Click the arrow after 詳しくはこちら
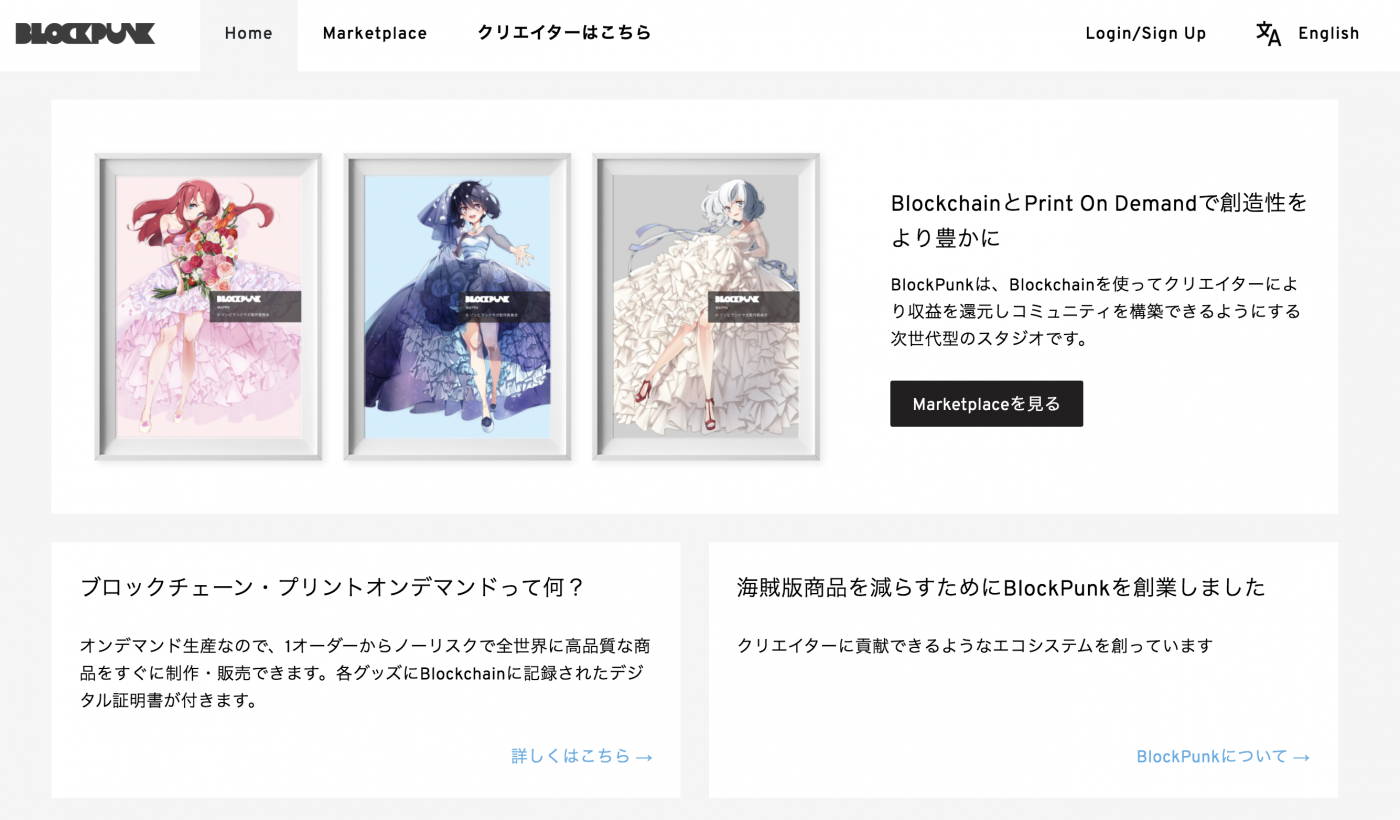Viewport: 1400px width, 820px height. [x=644, y=757]
